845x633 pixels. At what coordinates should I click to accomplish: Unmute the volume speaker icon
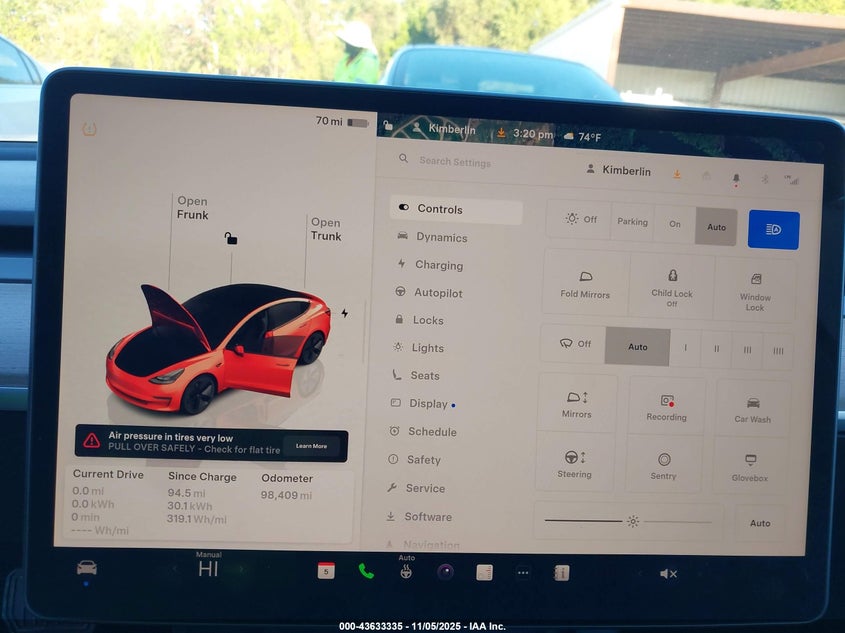point(668,573)
